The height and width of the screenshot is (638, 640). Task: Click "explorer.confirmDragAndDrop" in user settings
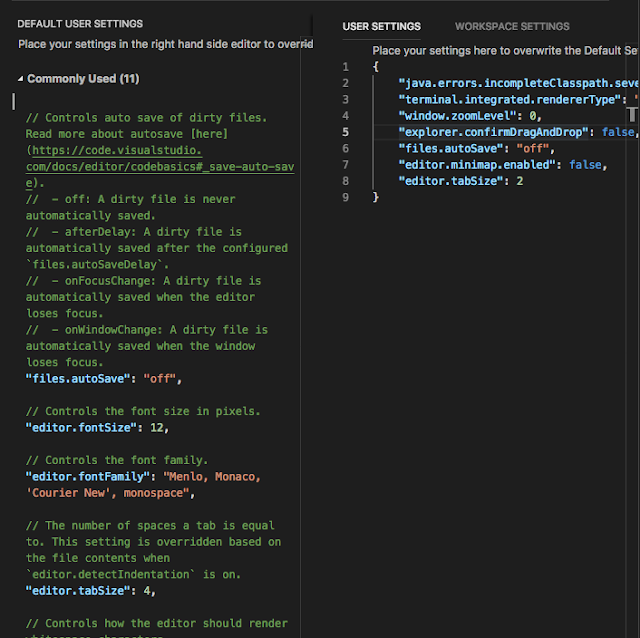493,132
